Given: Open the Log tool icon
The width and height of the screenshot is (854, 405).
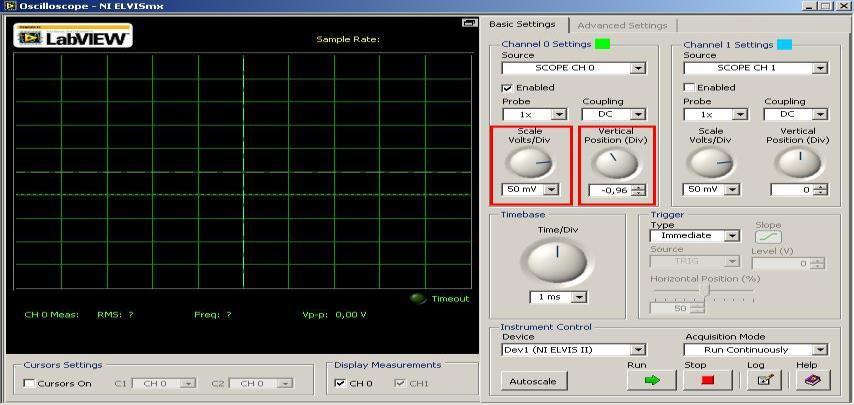Looking at the screenshot, I should point(764,380).
